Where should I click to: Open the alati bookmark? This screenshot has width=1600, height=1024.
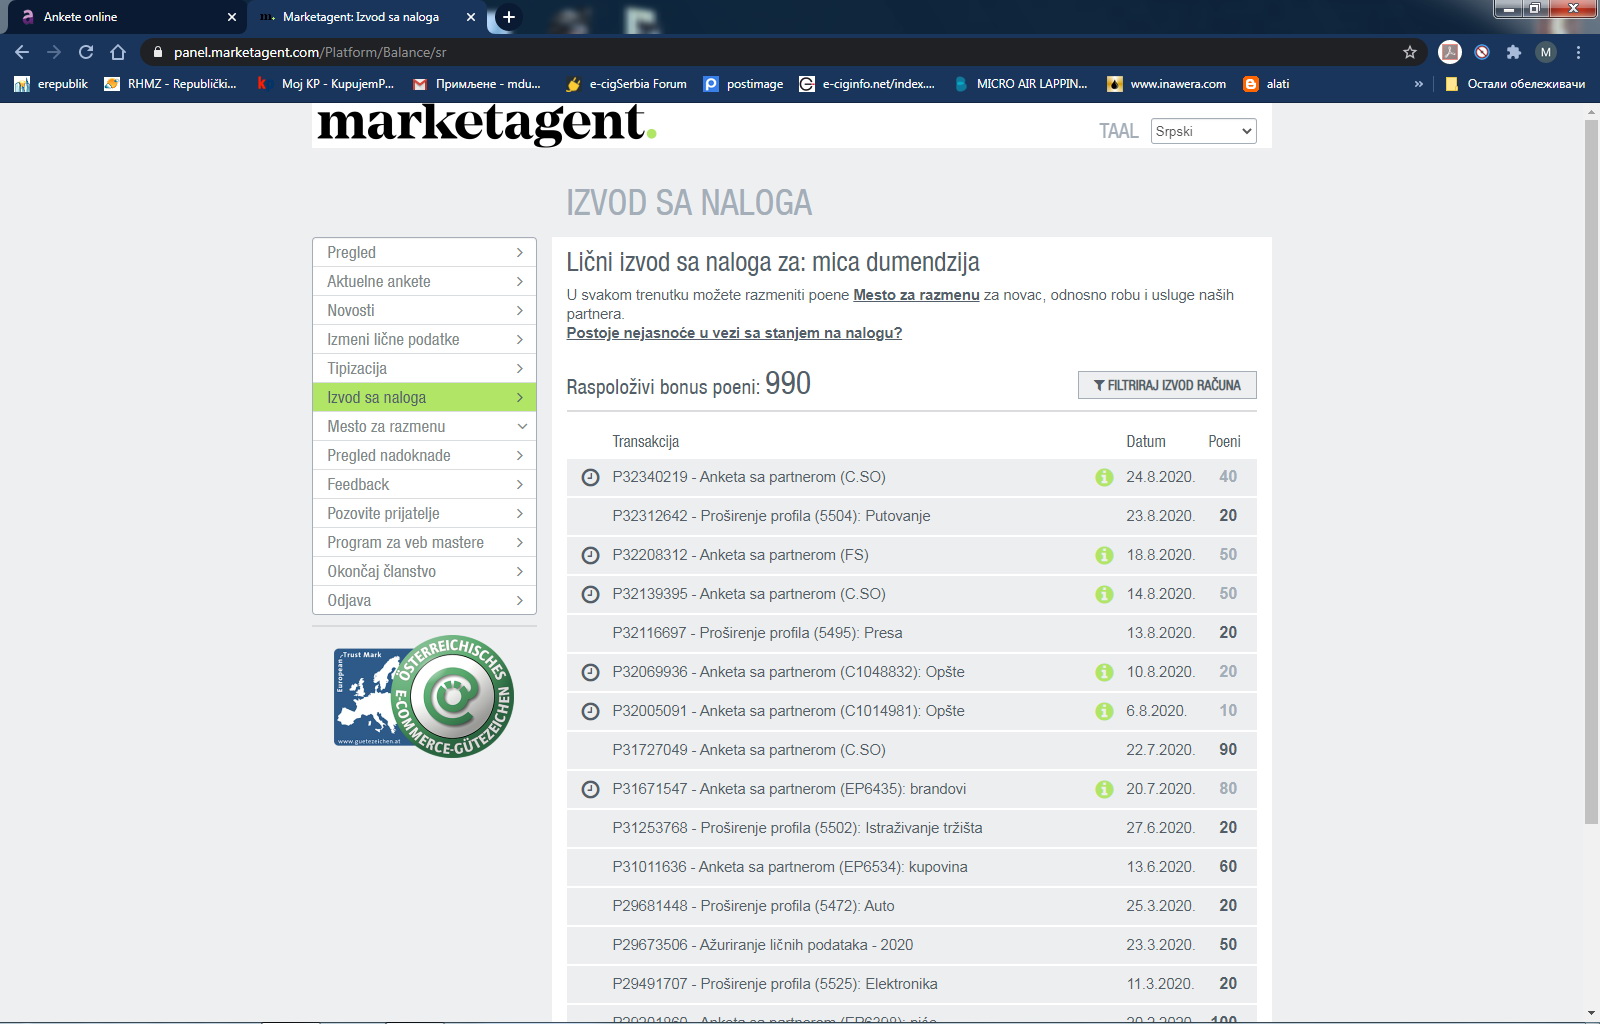(1266, 84)
